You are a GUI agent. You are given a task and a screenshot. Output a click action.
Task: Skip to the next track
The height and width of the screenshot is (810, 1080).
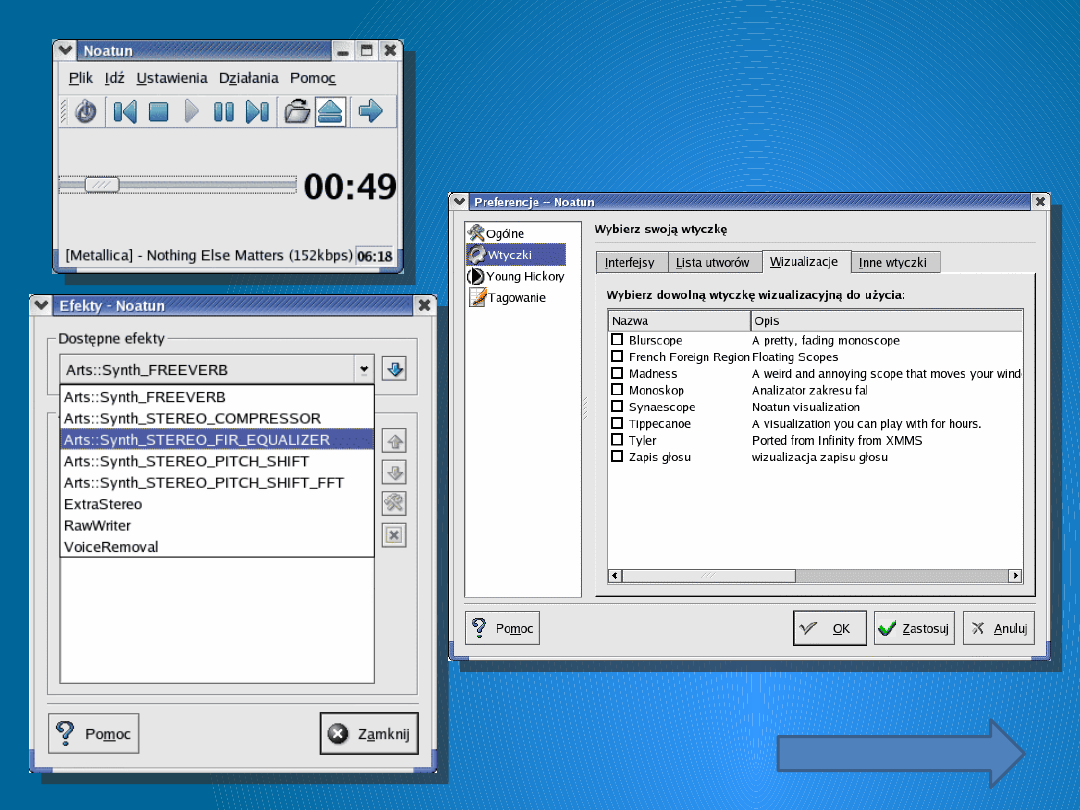257,111
